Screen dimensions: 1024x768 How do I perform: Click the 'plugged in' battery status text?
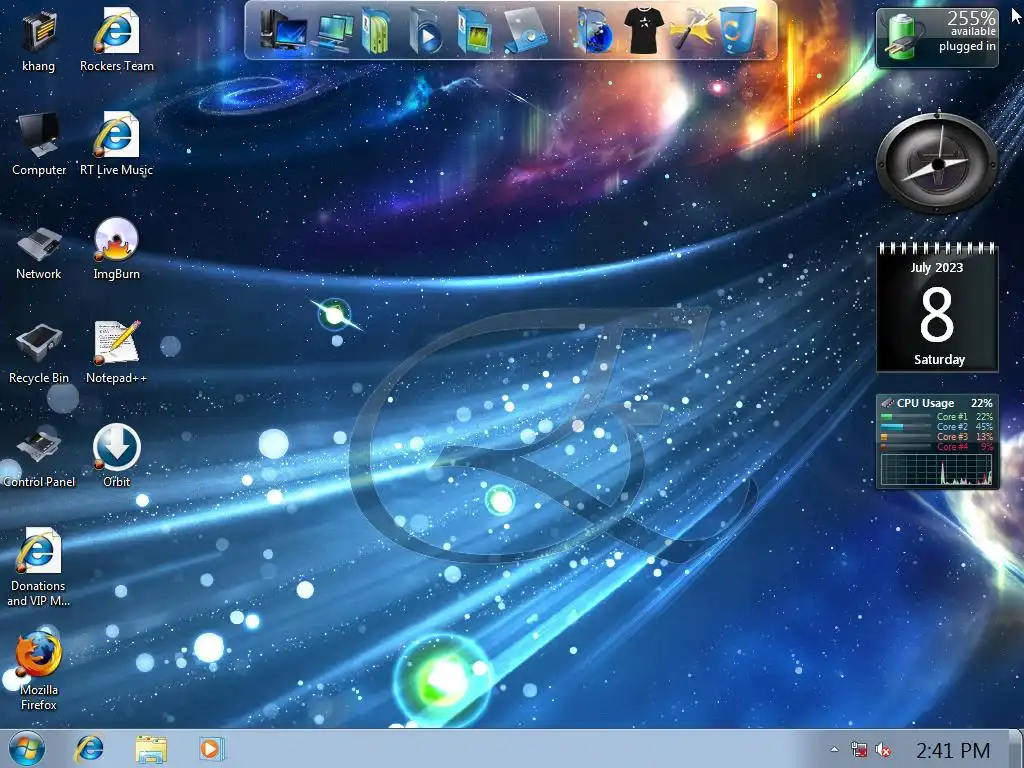tap(967, 46)
